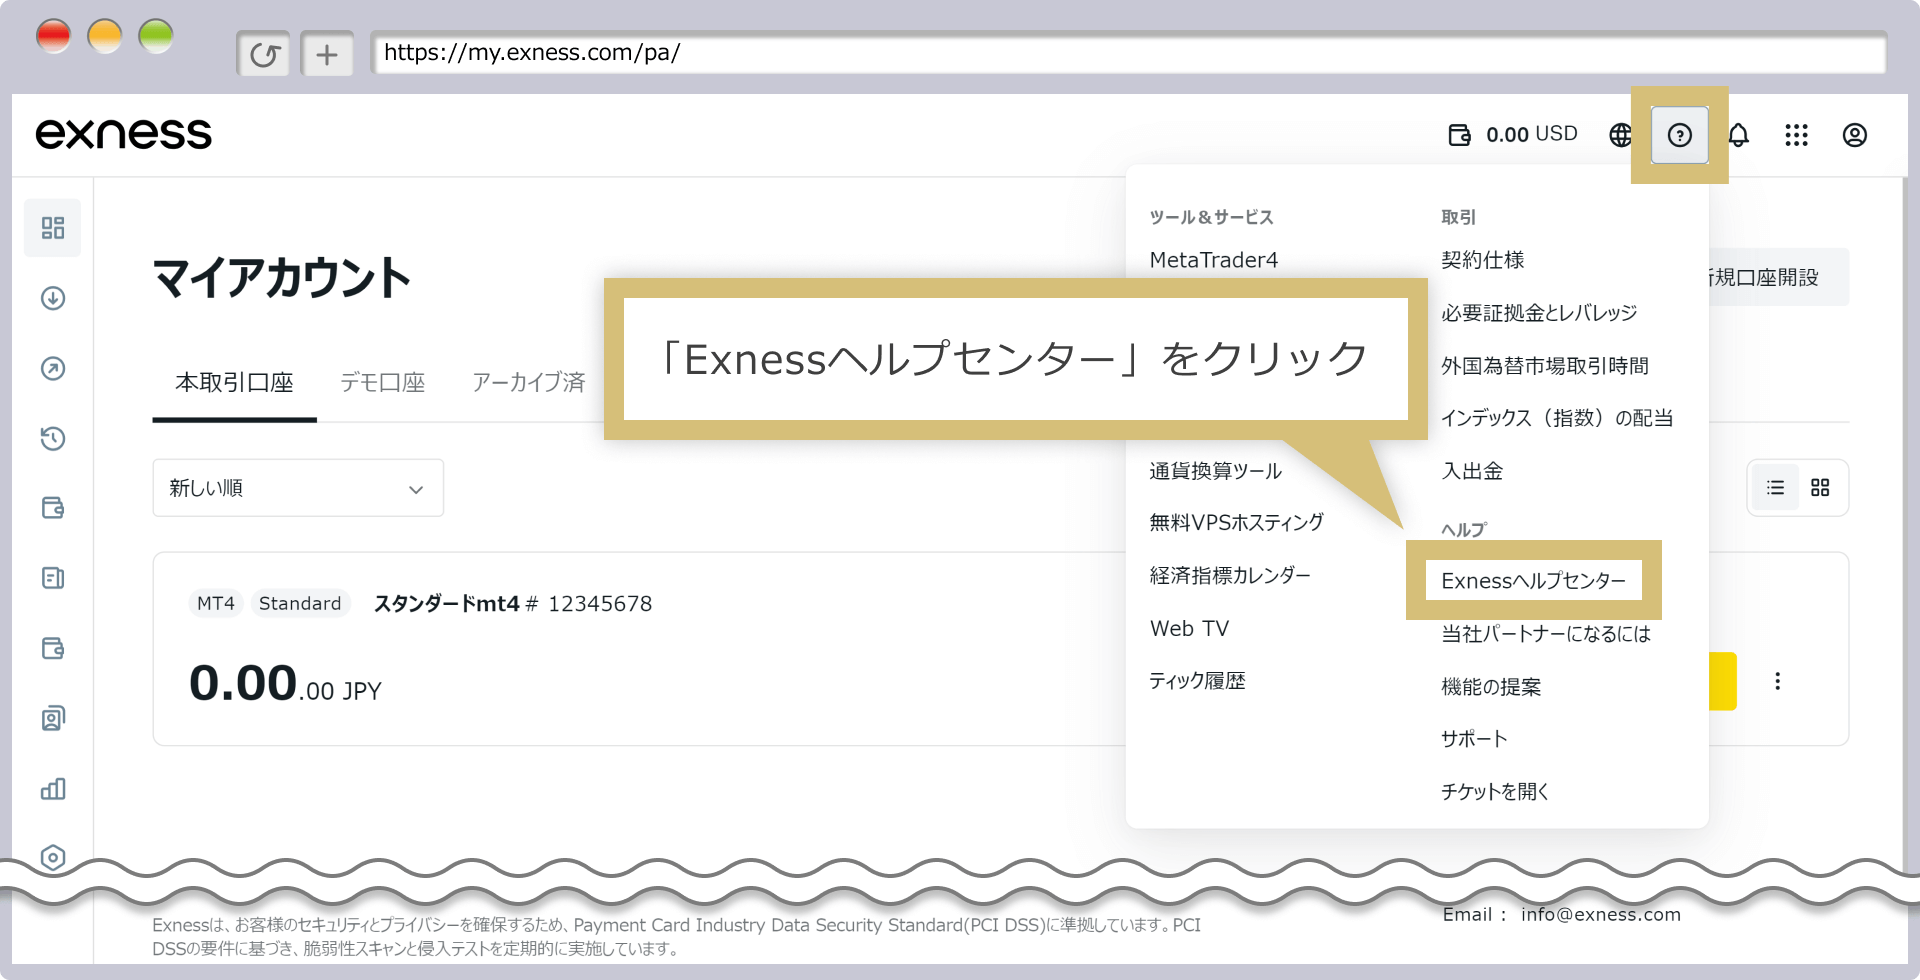
Task: Click Exnessヘルプセンター menu item
Action: [x=1534, y=581]
